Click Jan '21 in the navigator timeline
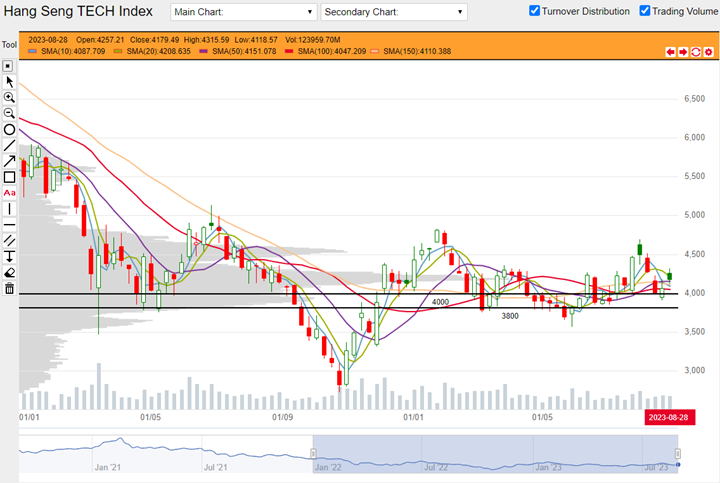Image resolution: width=720 pixels, height=483 pixels. pyautogui.click(x=107, y=467)
